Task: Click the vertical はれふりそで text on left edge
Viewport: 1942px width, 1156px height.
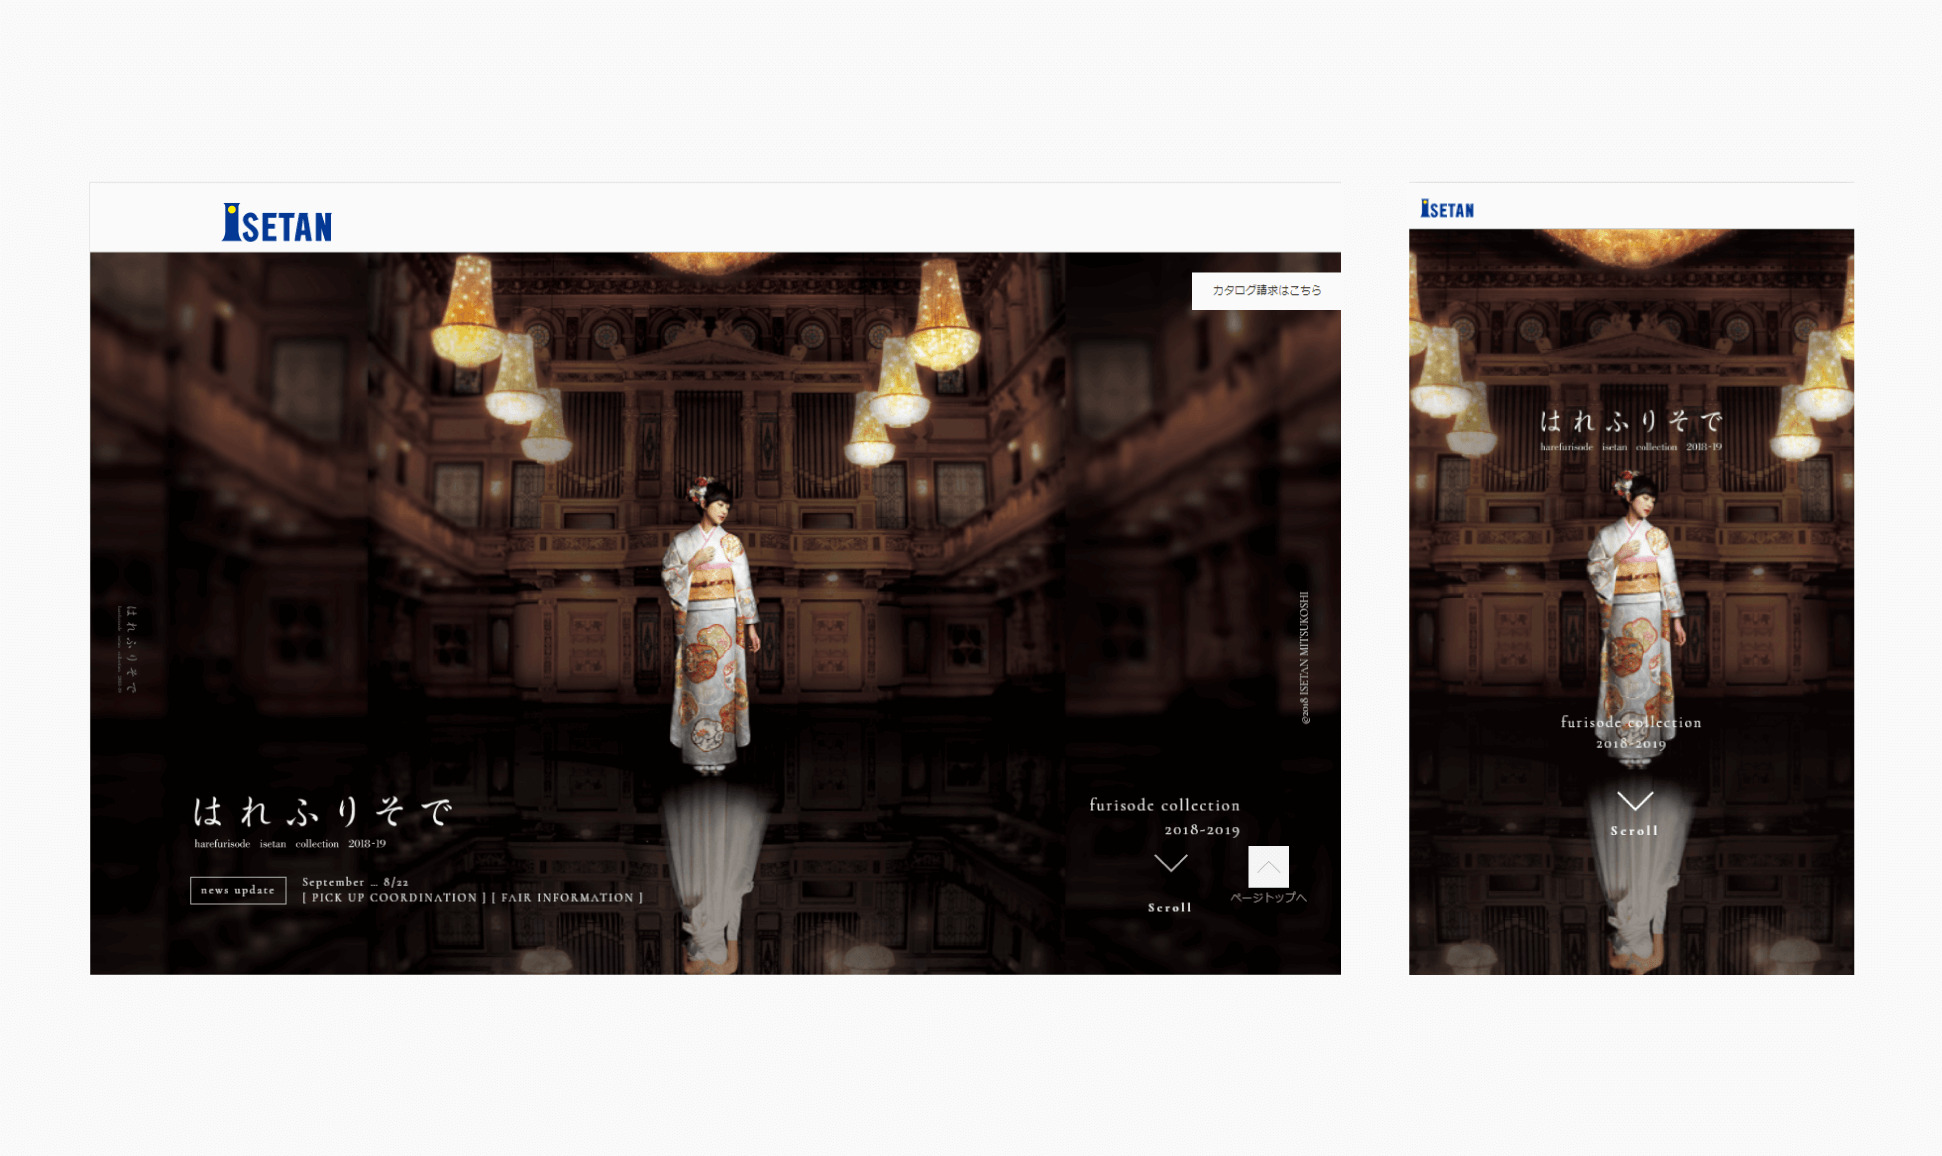Action: click(x=130, y=648)
